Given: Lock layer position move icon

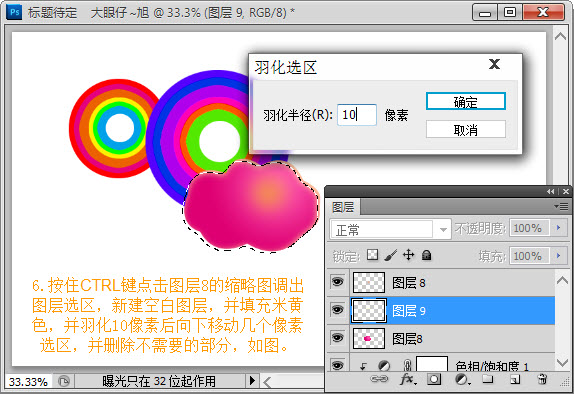Looking at the screenshot, I should (x=409, y=255).
